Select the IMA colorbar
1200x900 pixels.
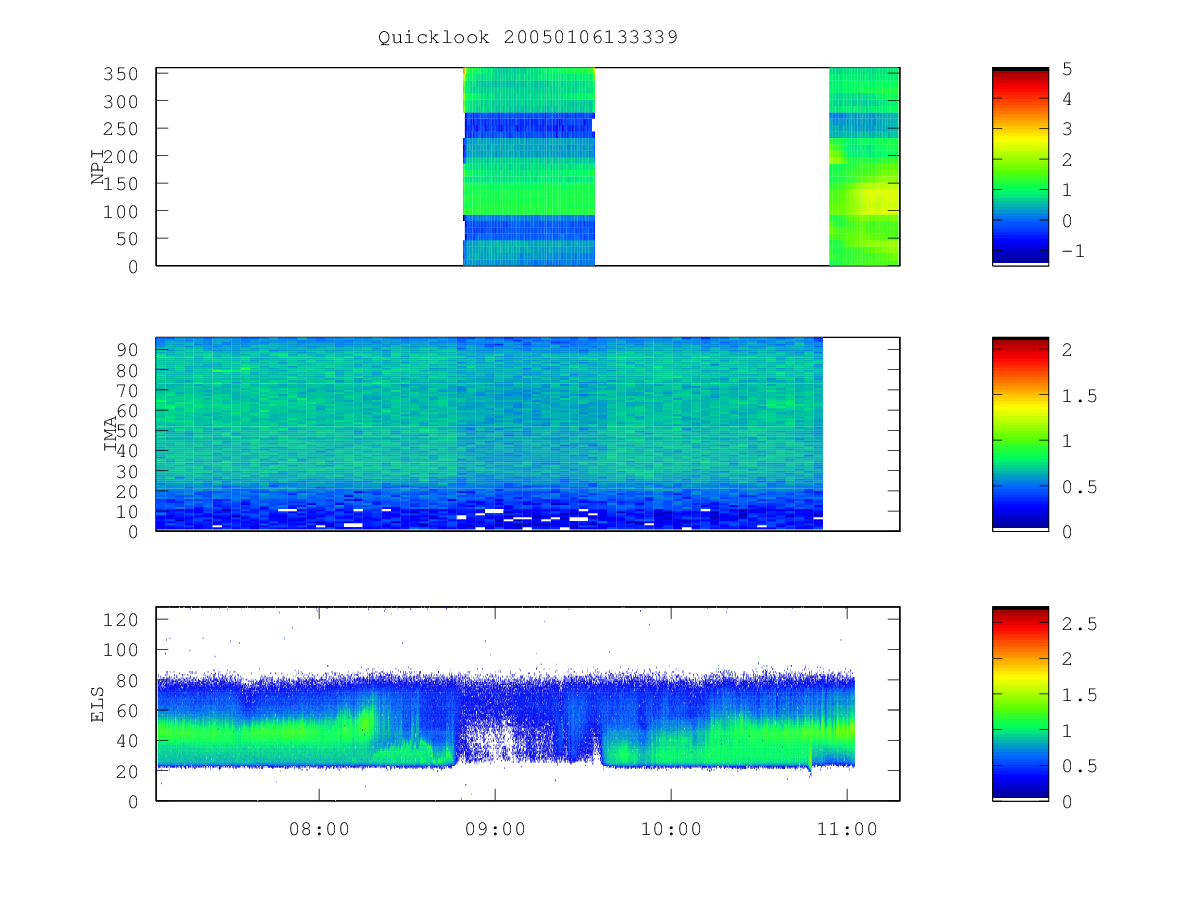(x=1020, y=434)
